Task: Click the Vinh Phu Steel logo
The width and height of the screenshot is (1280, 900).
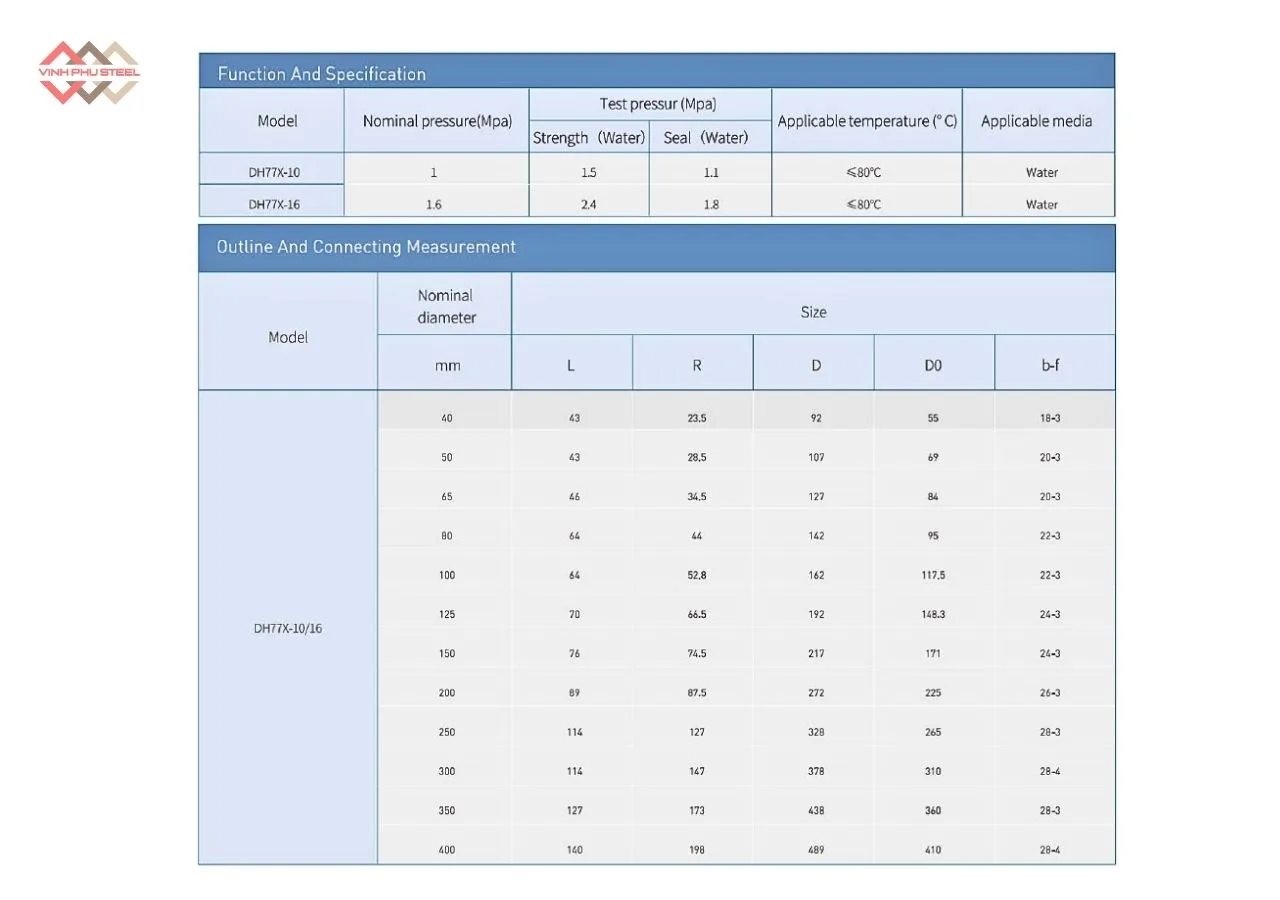Action: [88, 73]
